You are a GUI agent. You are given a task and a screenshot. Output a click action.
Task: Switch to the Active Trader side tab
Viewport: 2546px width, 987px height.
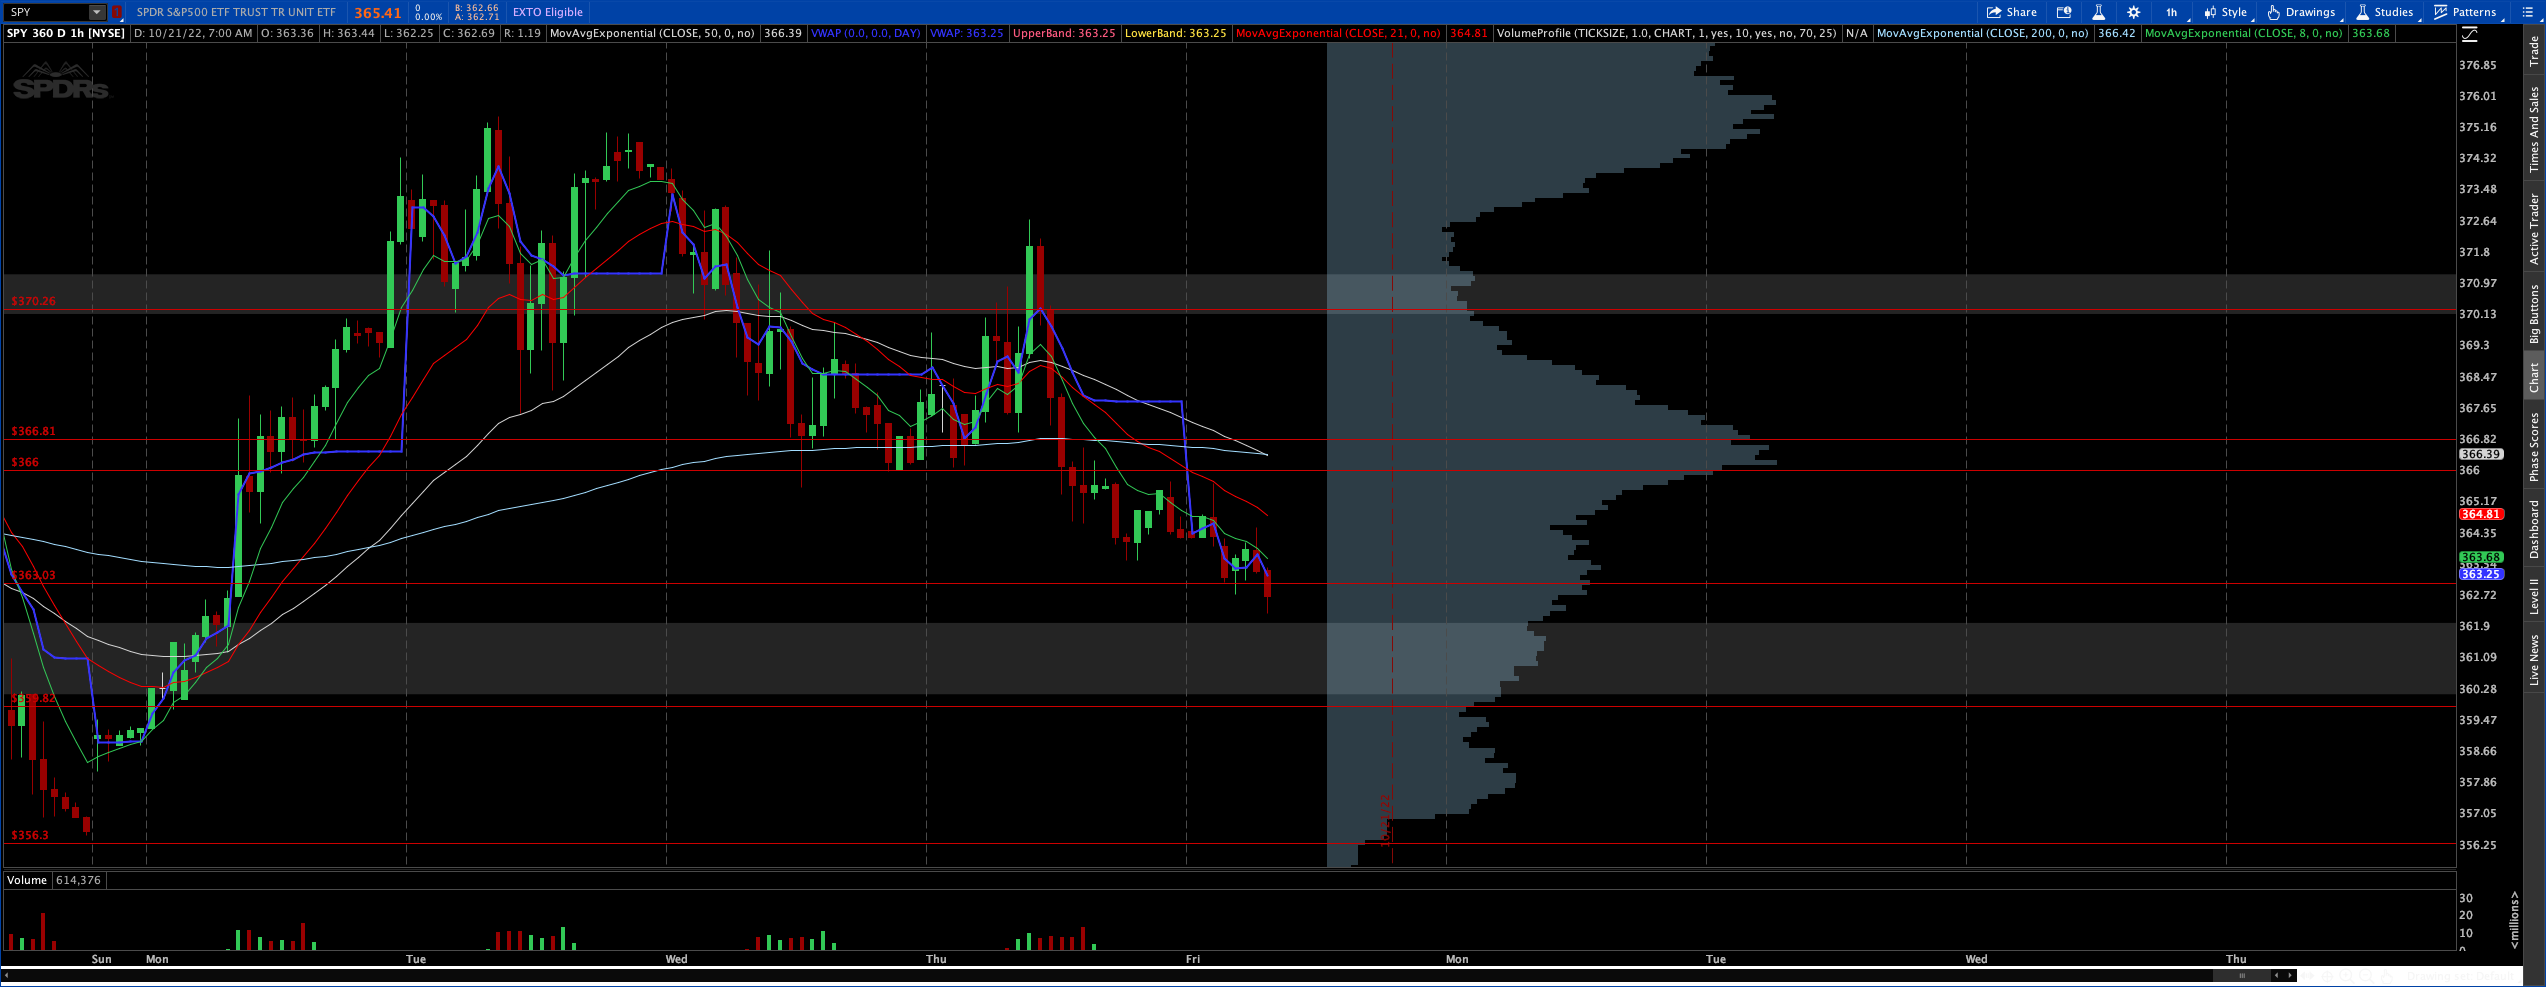[2534, 229]
